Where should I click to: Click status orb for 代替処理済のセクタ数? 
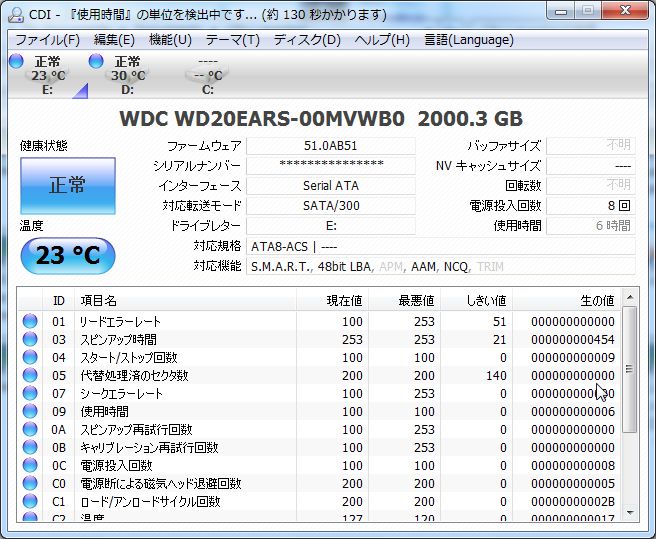(30, 375)
